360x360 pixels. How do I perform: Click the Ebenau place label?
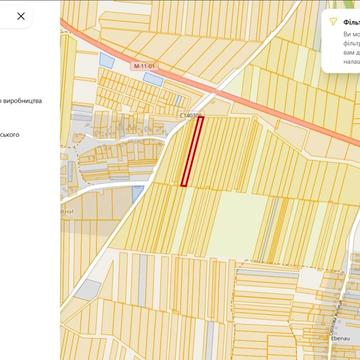pyautogui.click(x=341, y=338)
